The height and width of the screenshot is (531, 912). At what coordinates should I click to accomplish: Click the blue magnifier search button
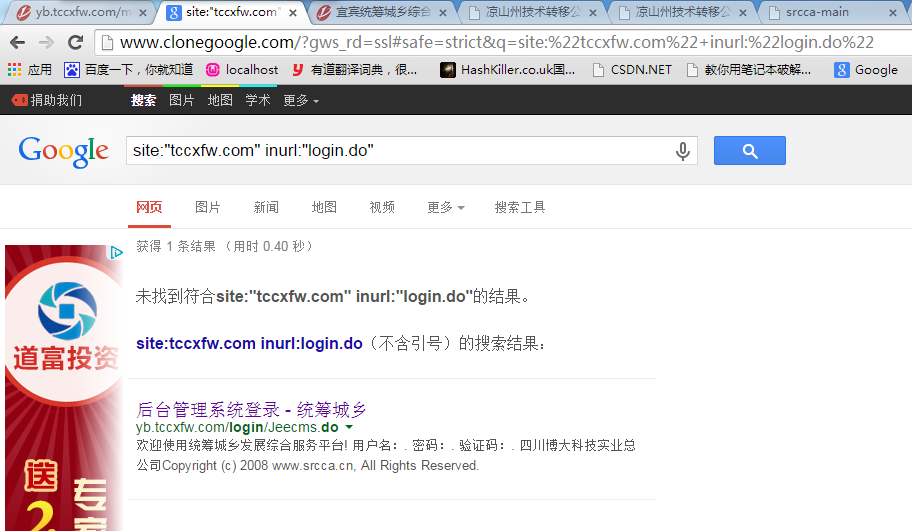(x=750, y=151)
